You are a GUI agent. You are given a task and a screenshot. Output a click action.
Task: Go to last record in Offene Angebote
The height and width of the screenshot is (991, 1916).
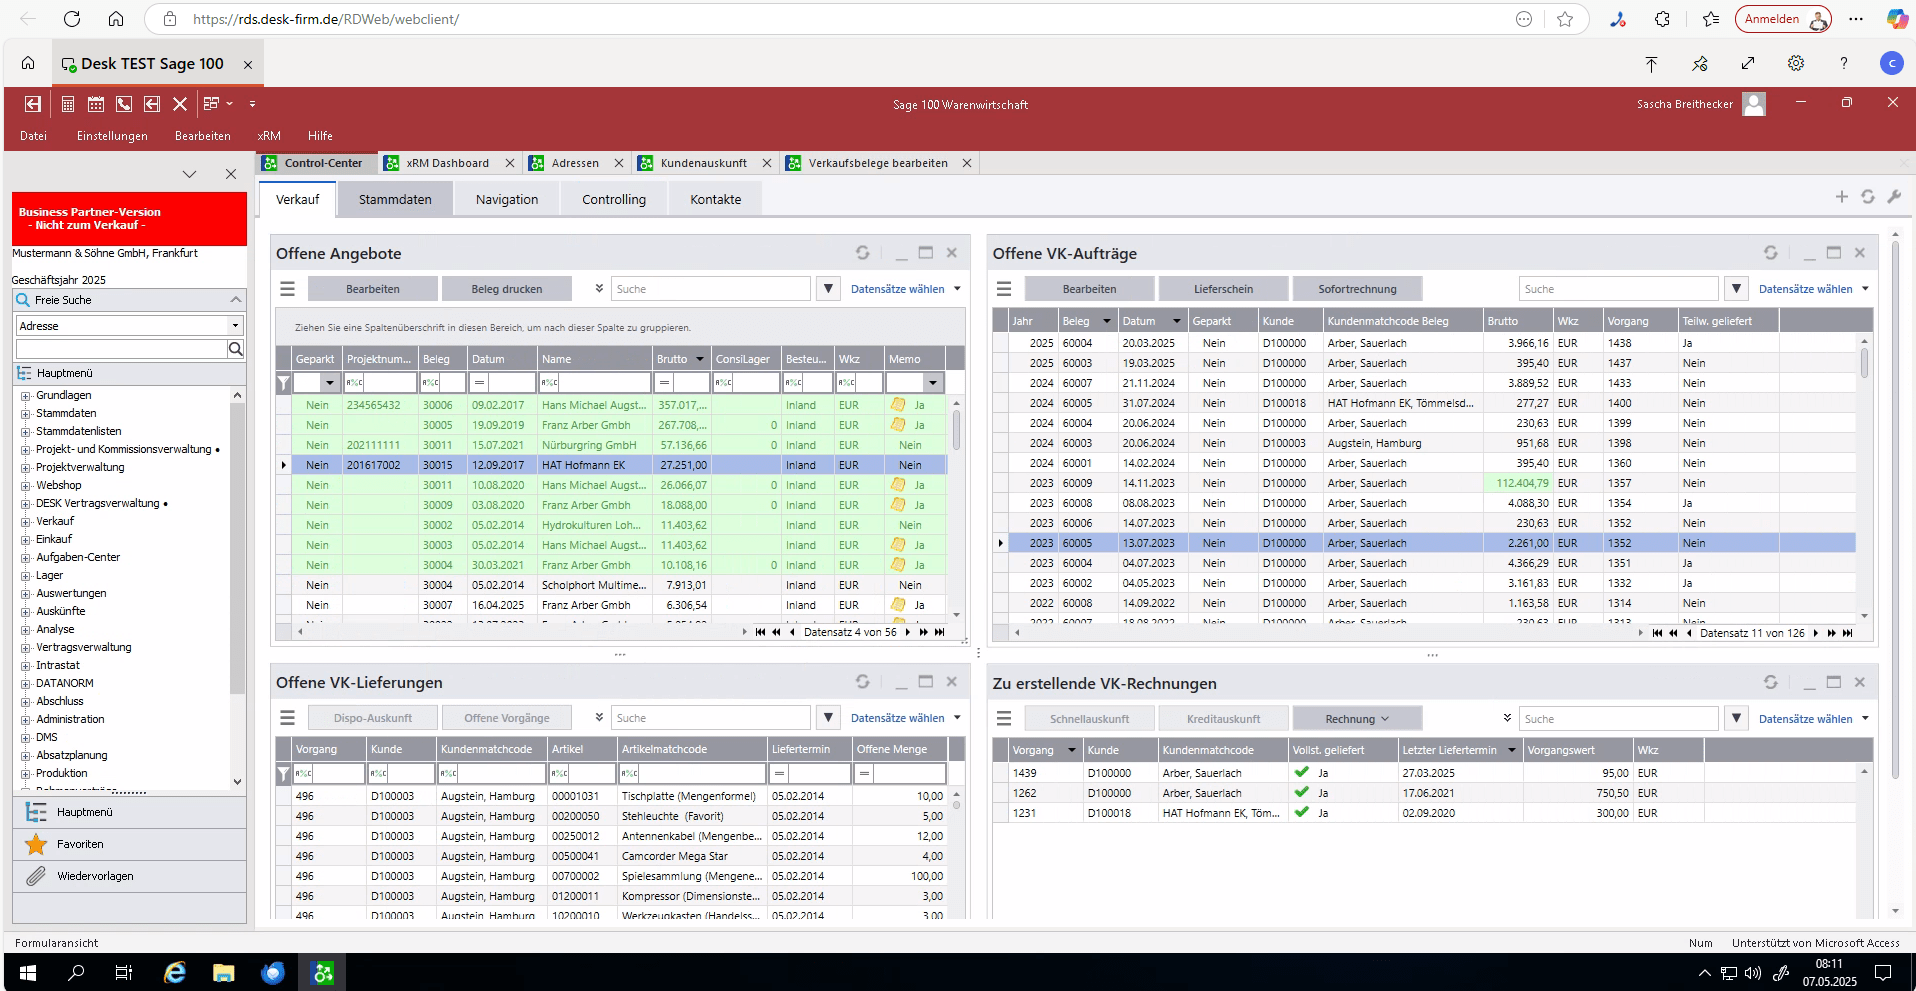tap(939, 632)
